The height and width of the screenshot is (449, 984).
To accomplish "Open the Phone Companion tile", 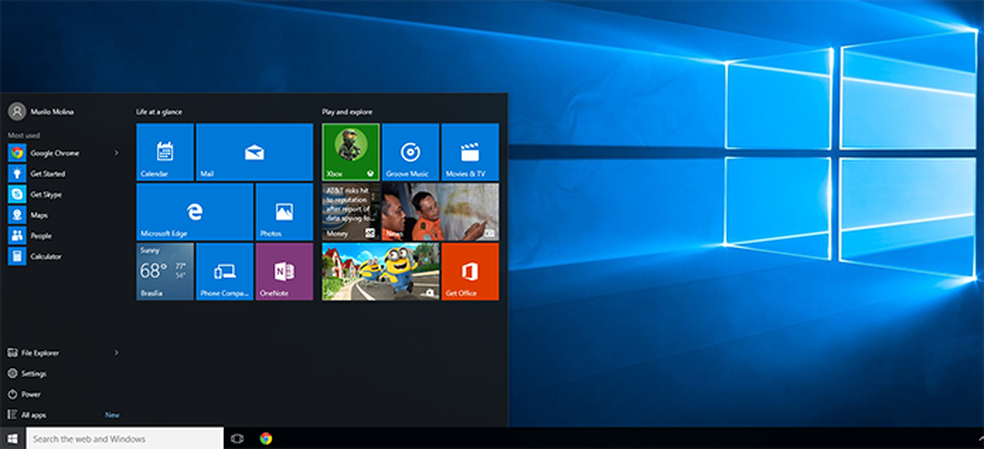I will [x=225, y=271].
